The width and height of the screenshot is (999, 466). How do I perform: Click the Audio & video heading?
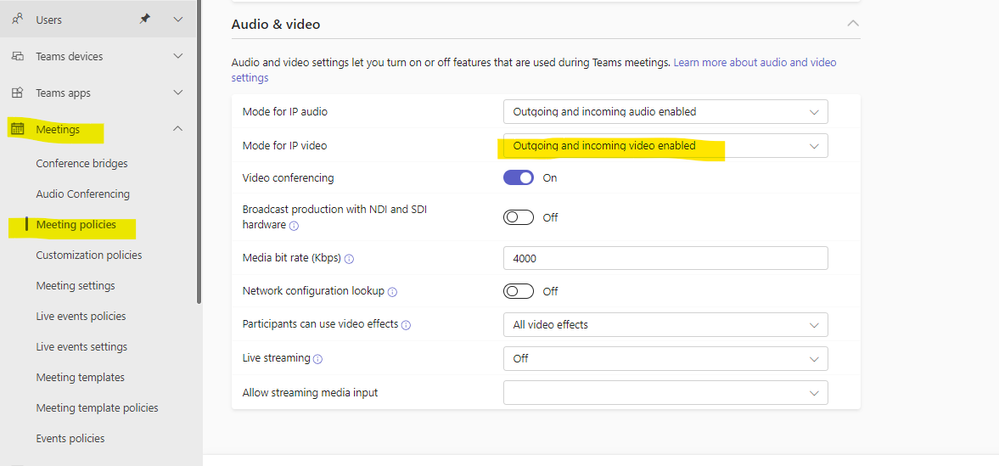(275, 24)
